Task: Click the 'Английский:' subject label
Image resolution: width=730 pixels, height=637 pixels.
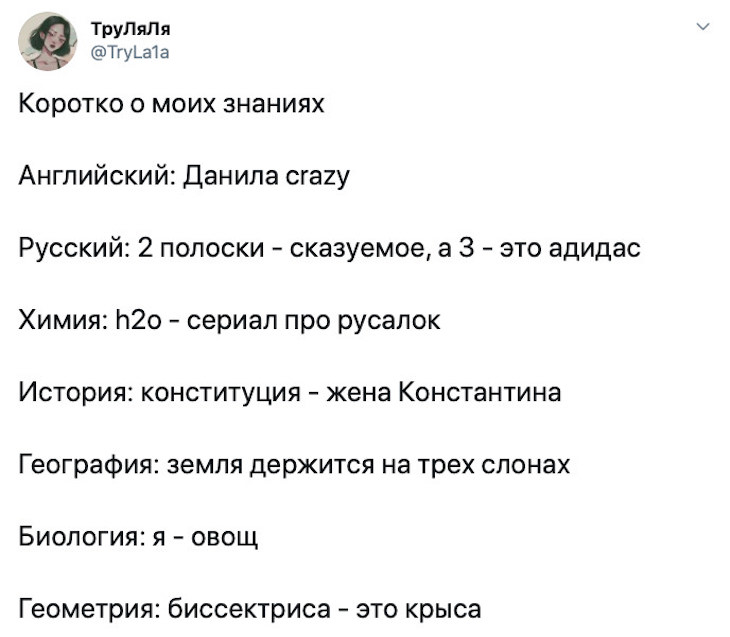Action: (x=97, y=176)
